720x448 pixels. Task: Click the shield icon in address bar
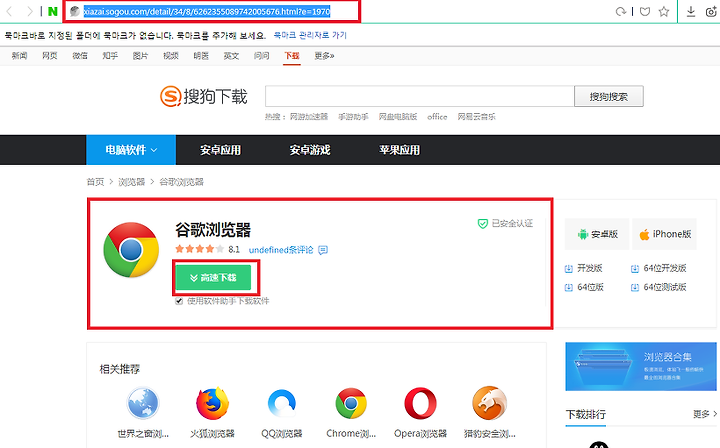[x=645, y=11]
